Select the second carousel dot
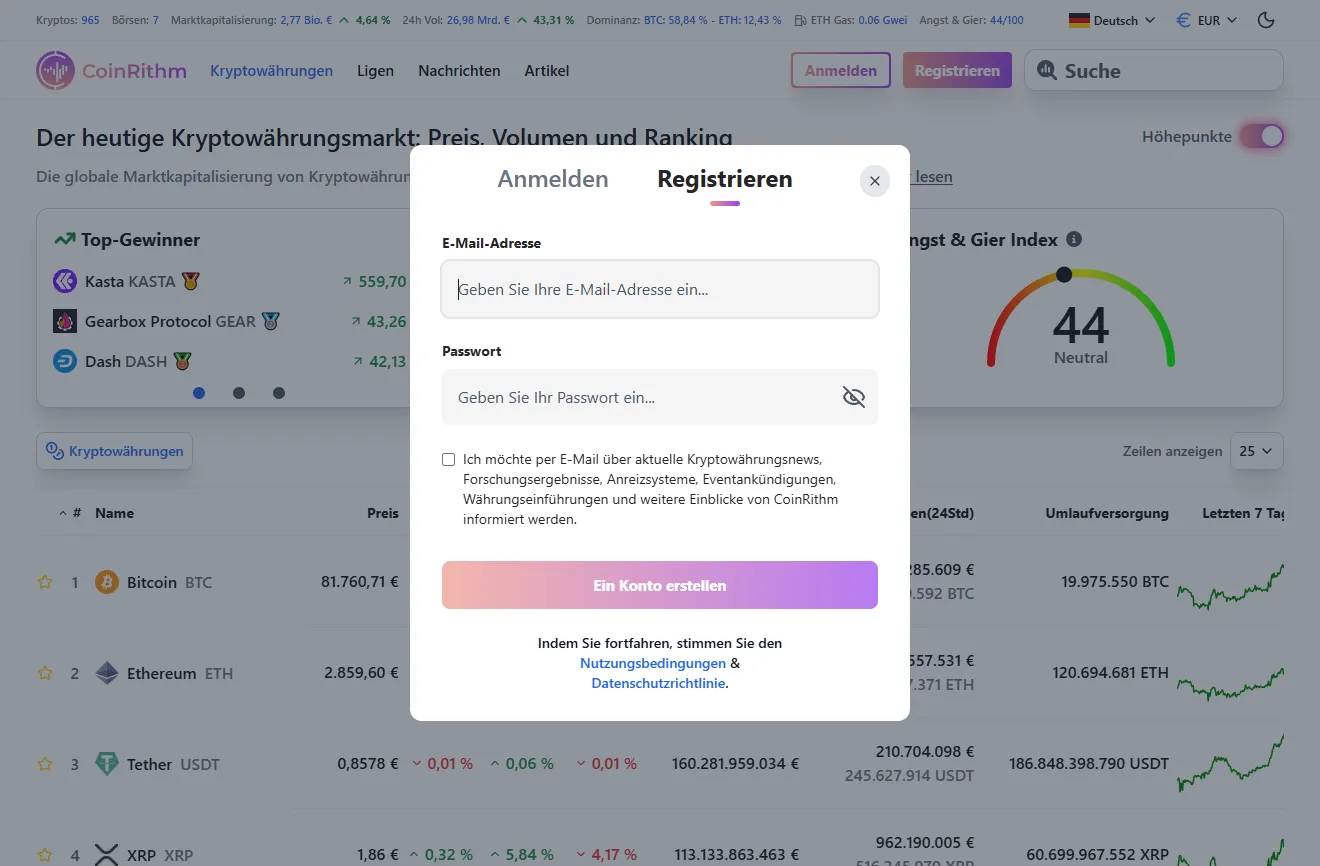1320x866 pixels. (x=239, y=393)
